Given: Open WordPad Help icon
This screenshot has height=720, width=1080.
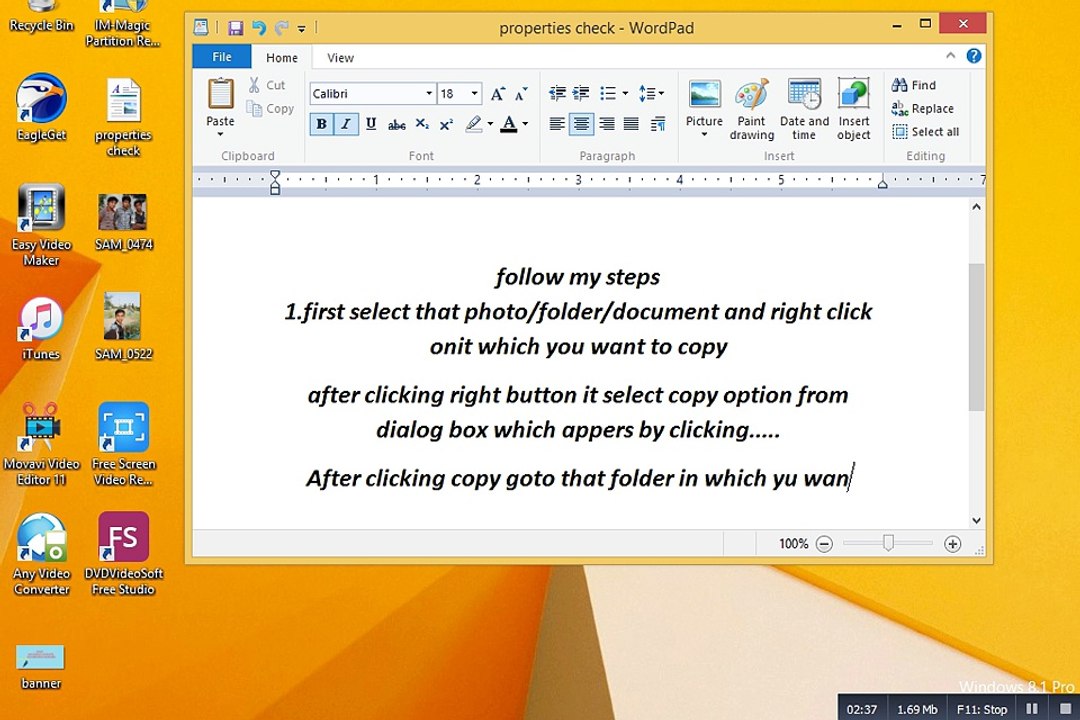Looking at the screenshot, I should pos(973,56).
